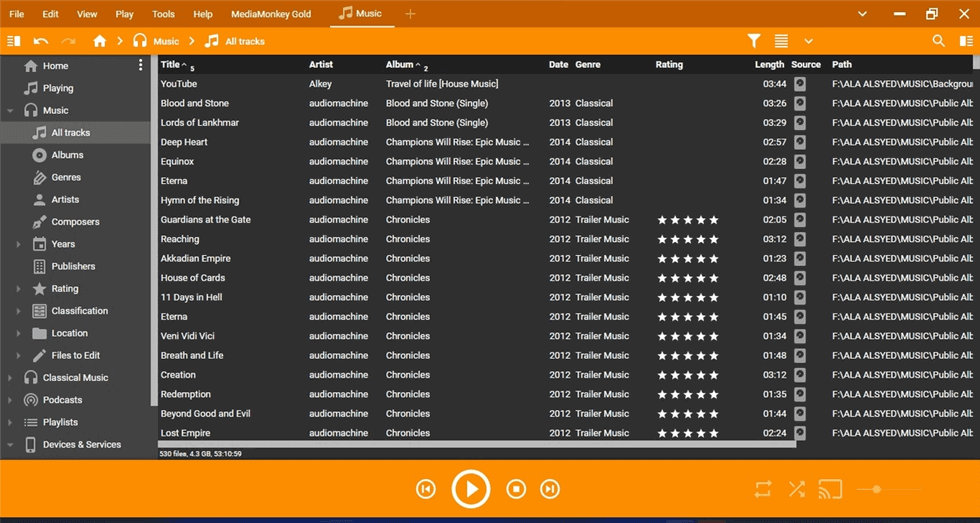Select Devices & Services in sidebar
This screenshot has width=980, height=523.
82,445
